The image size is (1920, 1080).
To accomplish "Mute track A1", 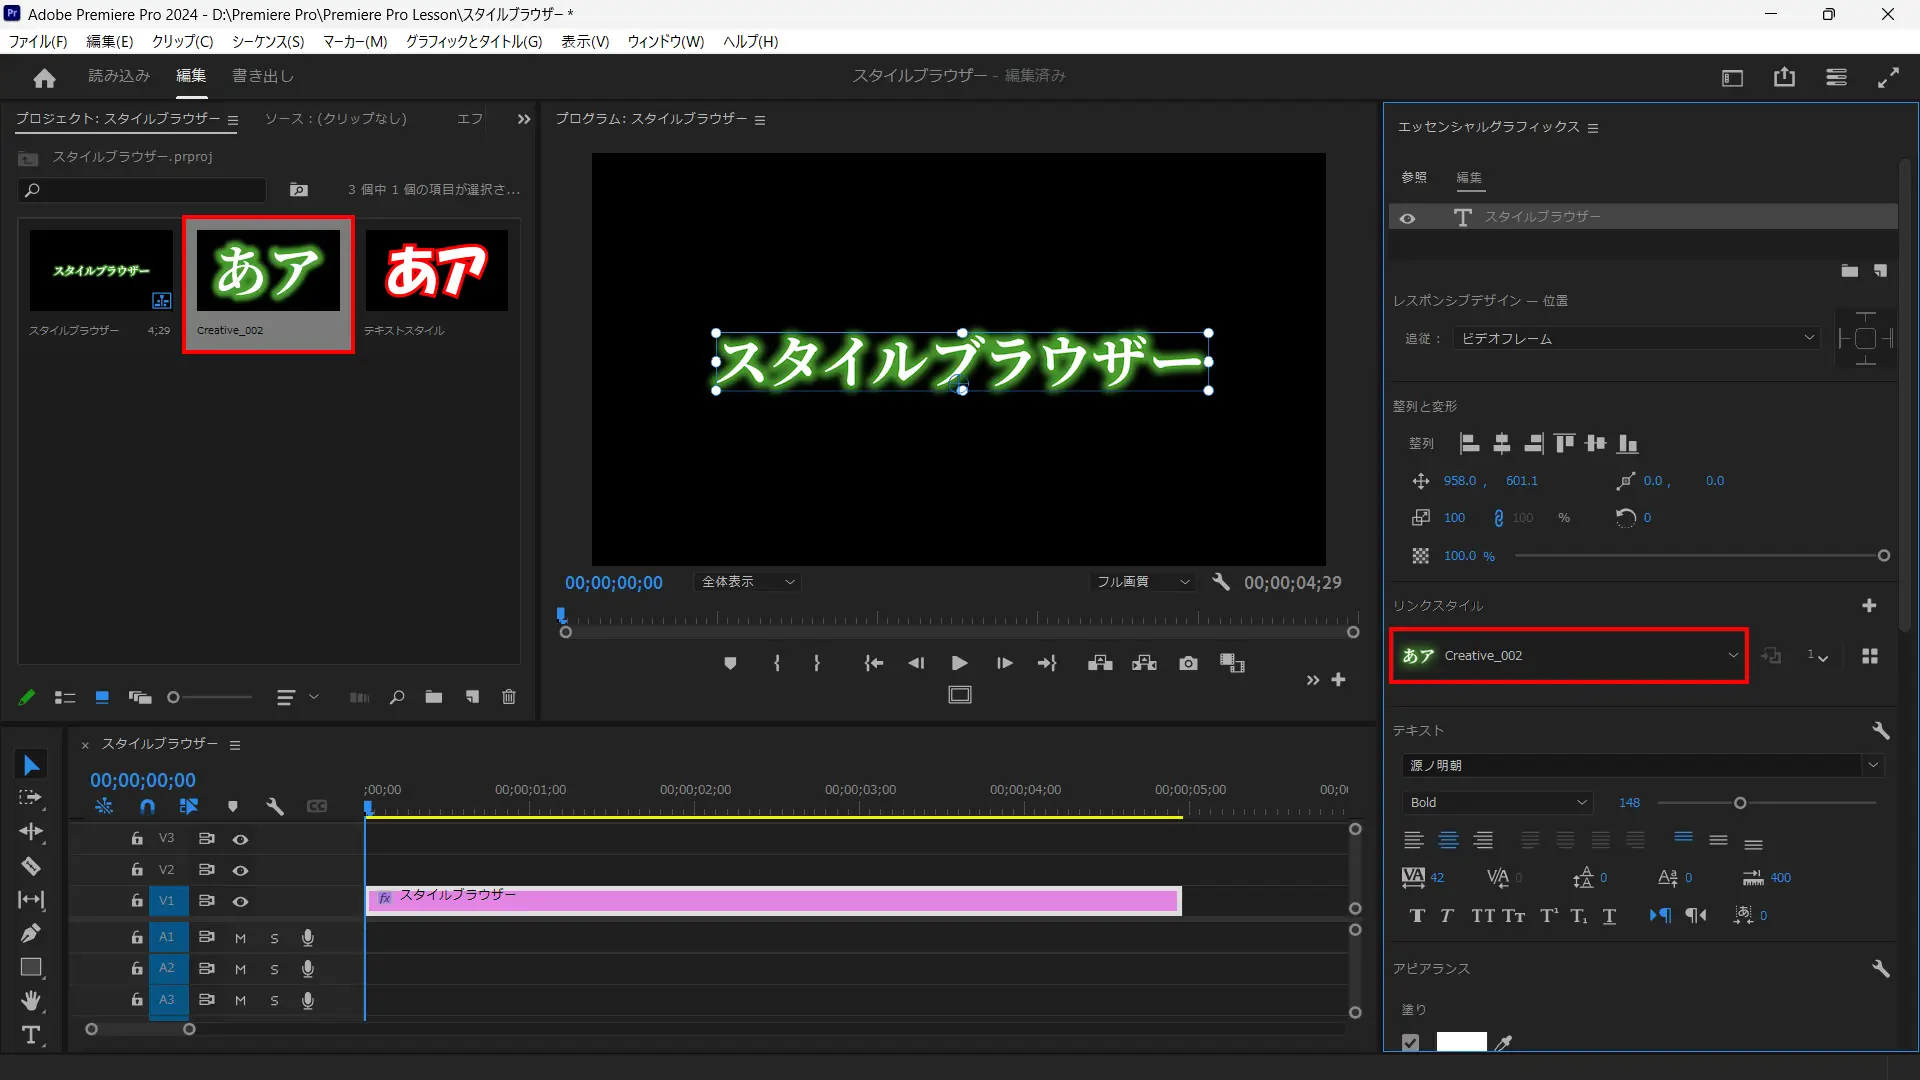I will click(x=240, y=938).
